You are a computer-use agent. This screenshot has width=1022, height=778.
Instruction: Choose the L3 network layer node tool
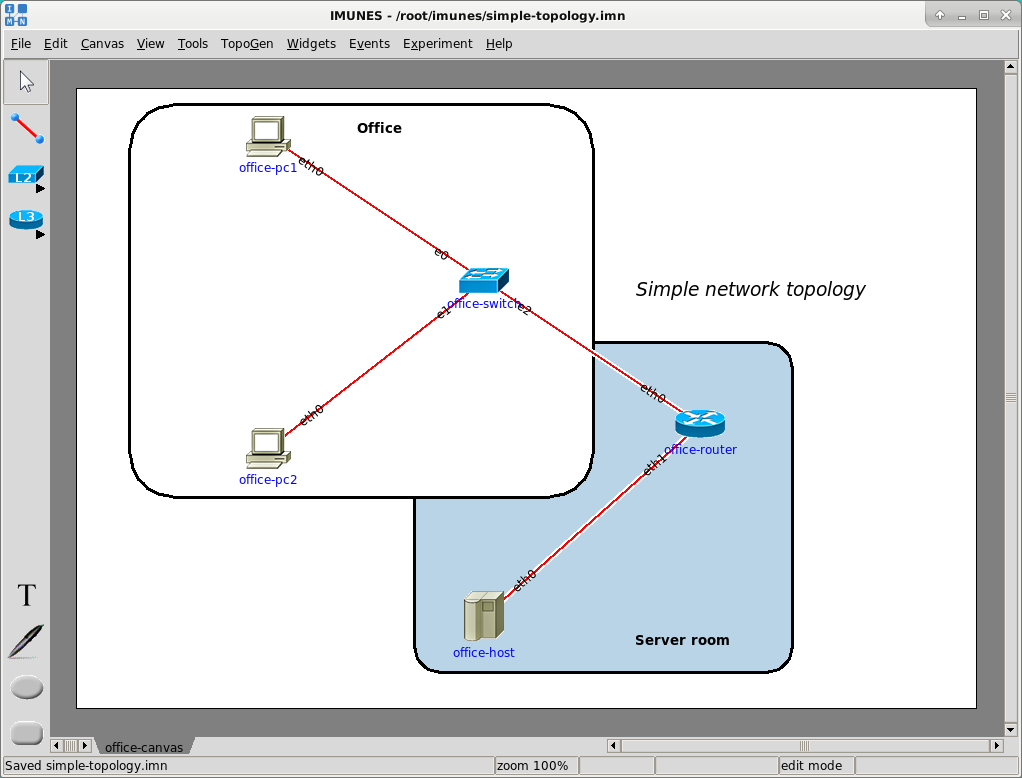26,219
